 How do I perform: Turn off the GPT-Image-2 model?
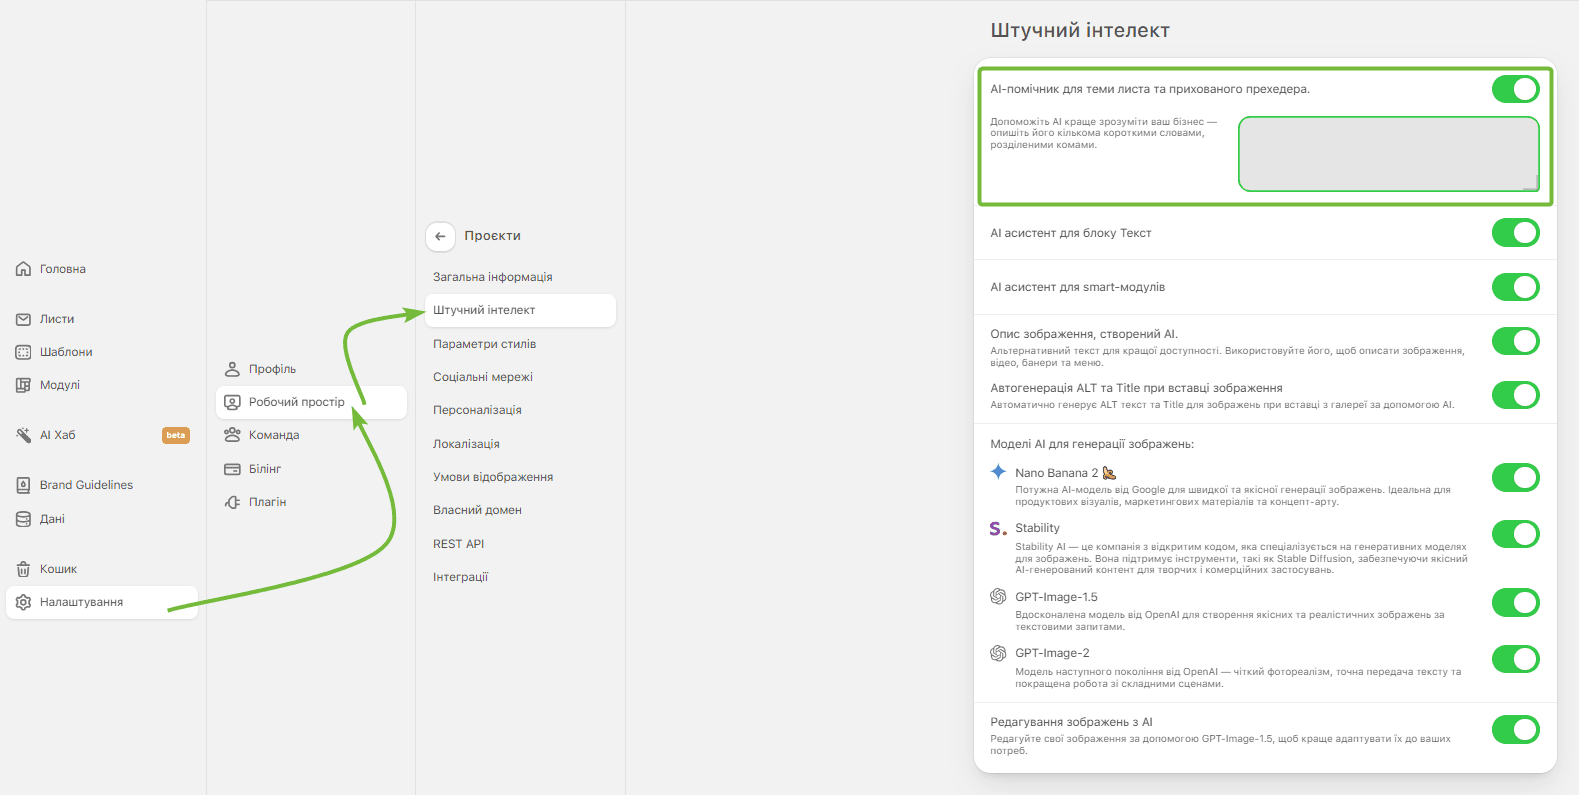1516,659
